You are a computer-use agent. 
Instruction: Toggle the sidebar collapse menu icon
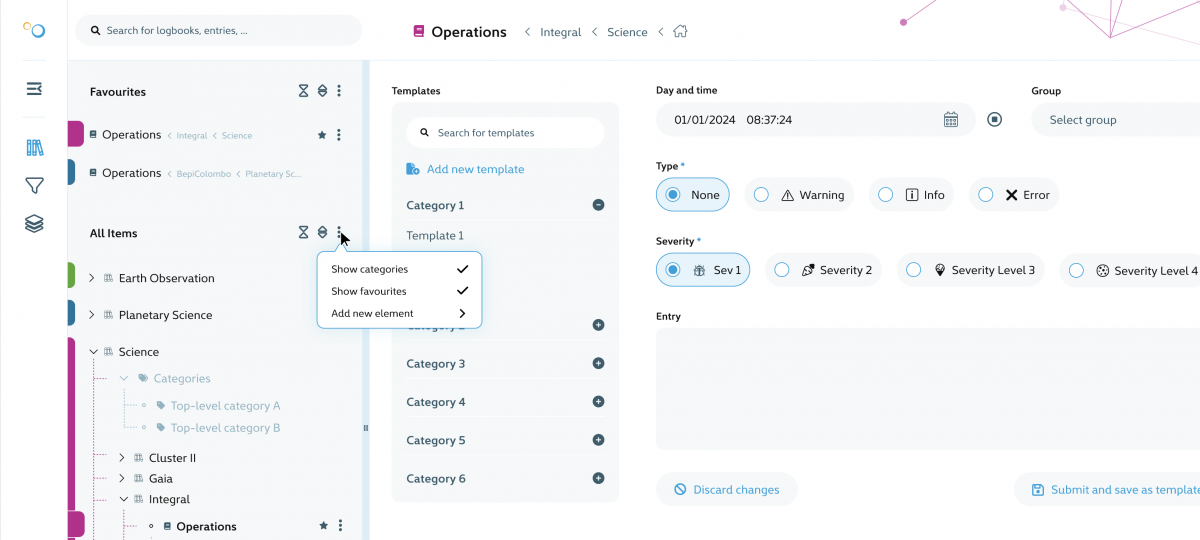34,89
